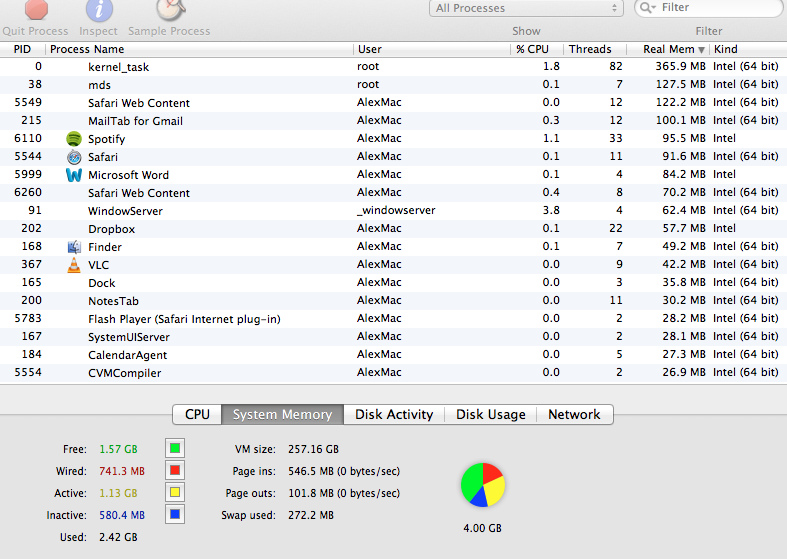Switch to the System Memory tab
The image size is (787, 559).
[283, 414]
